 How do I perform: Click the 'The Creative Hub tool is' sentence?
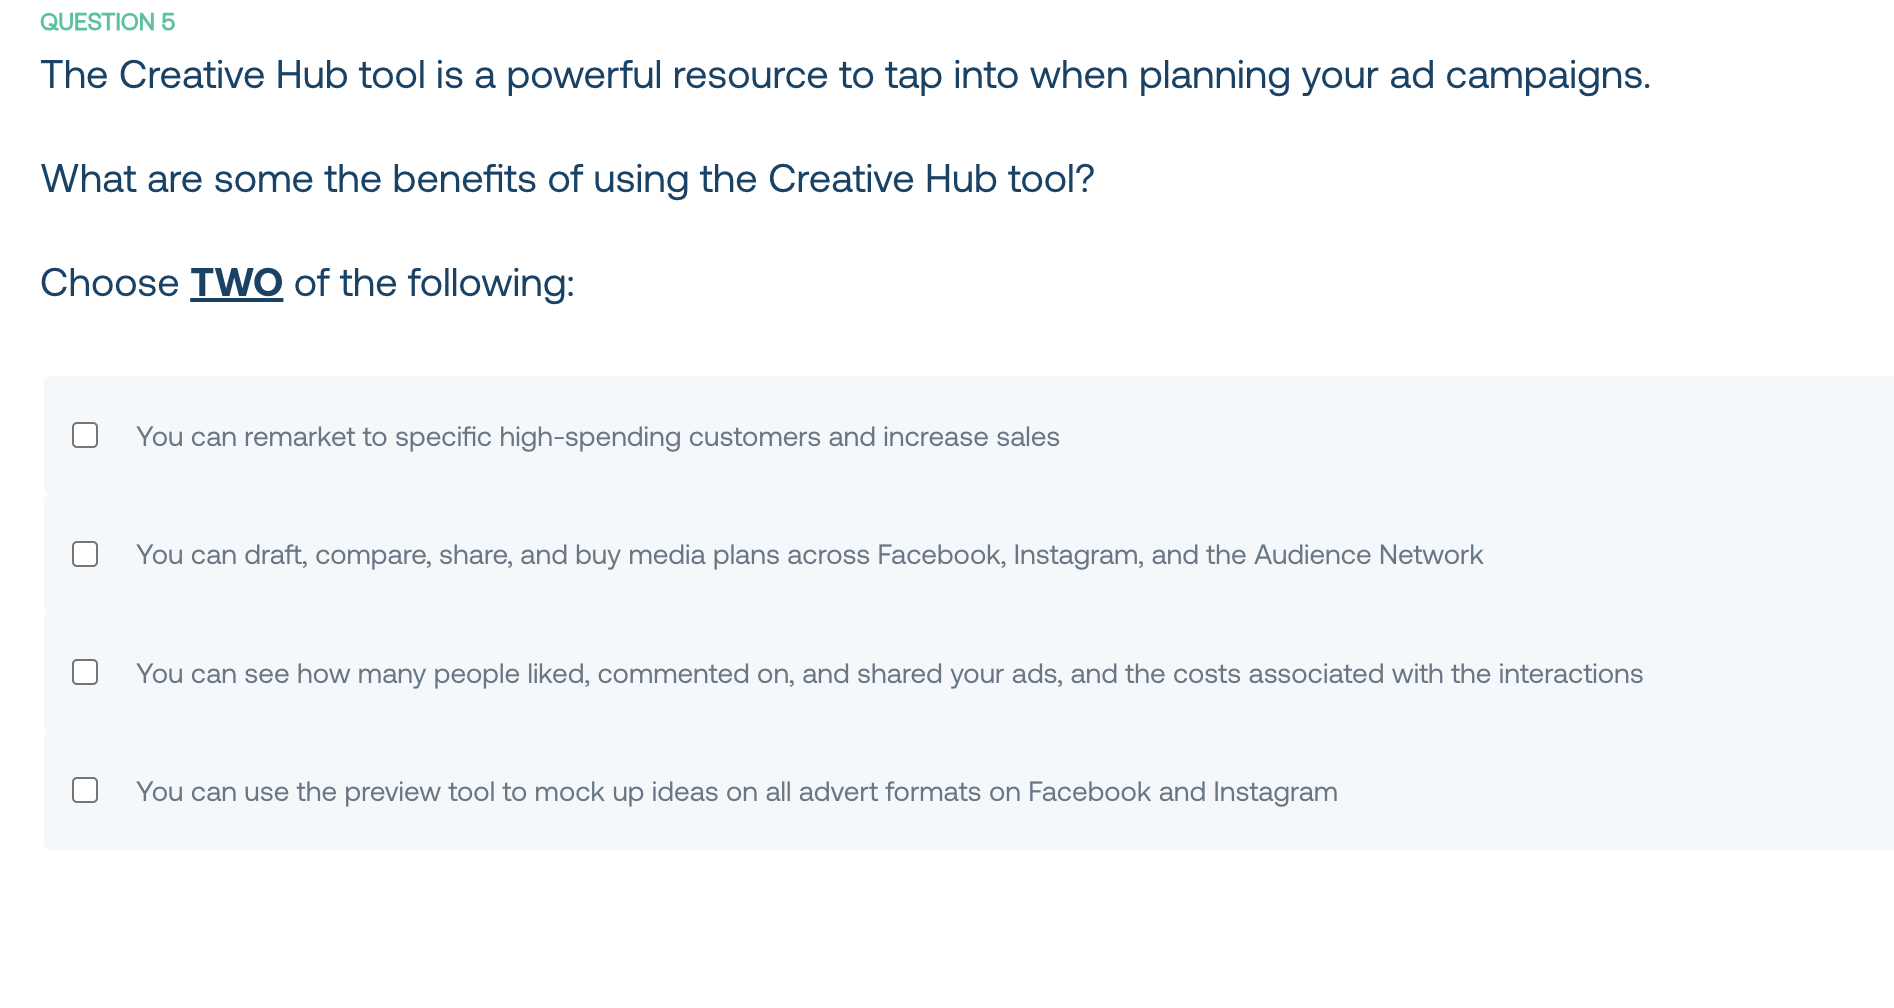(845, 76)
